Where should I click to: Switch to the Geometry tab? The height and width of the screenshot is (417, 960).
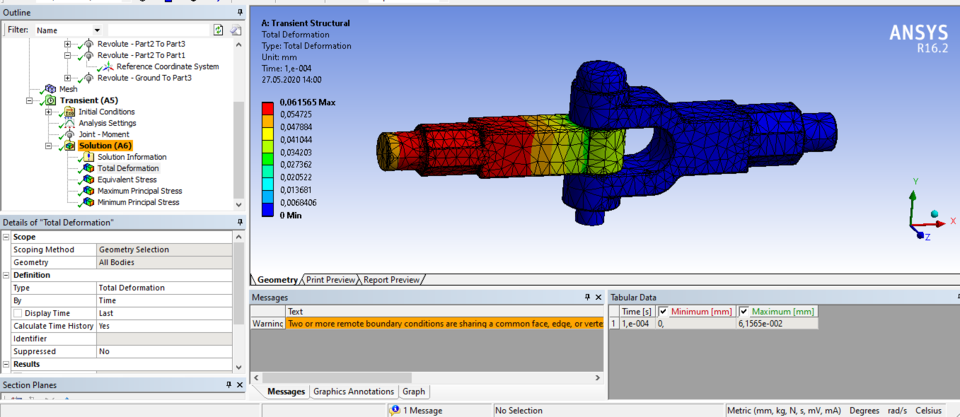(277, 280)
